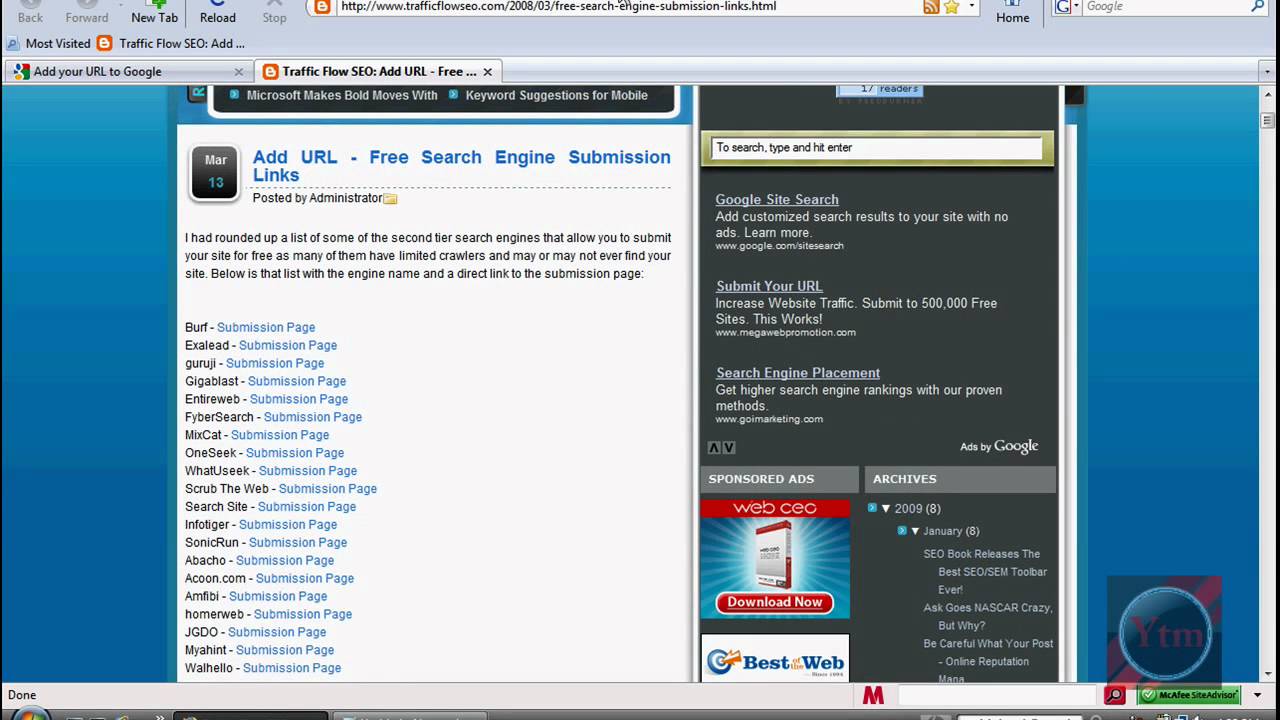Open homerweb Submission Page link
This screenshot has width=1280, height=720.
coord(303,615)
